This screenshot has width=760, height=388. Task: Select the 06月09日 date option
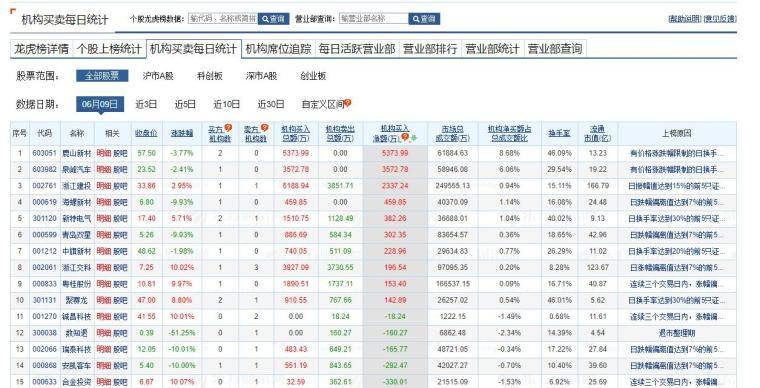pos(100,104)
